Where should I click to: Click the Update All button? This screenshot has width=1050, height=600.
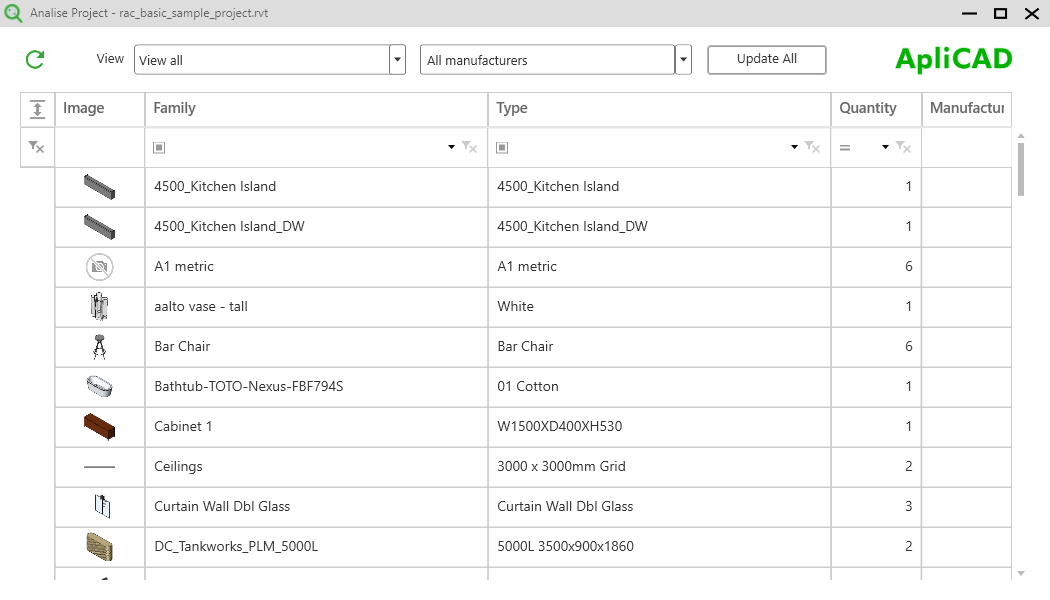point(766,59)
